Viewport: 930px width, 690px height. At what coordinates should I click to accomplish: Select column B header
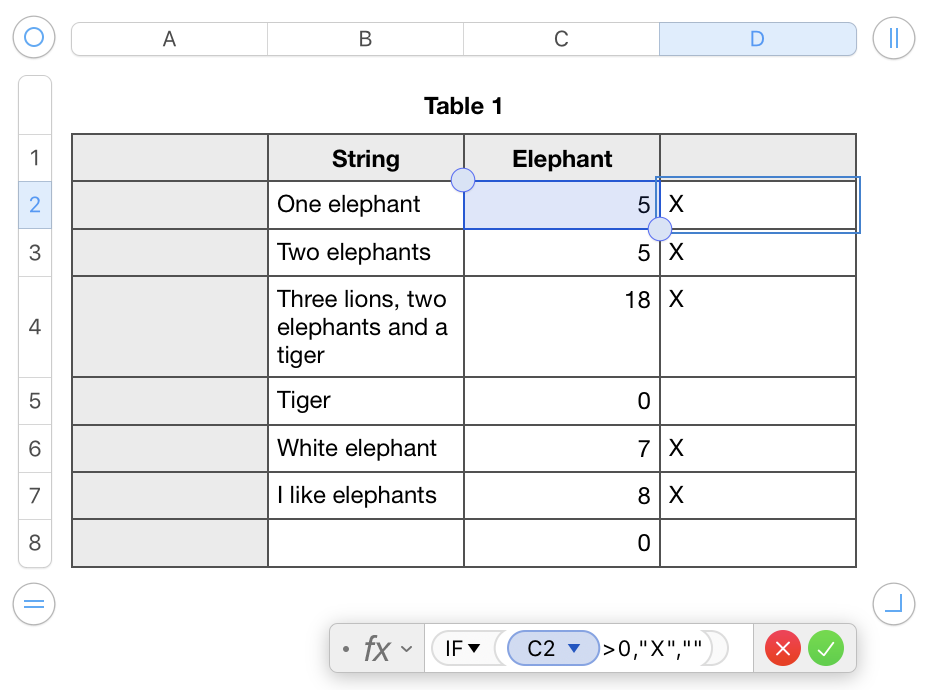365,39
